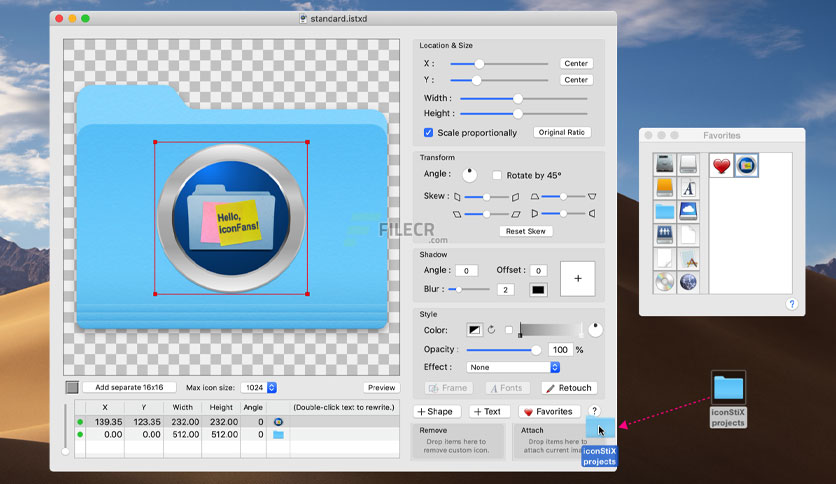Screen dimensions: 836x484
Task: Pick the blue round folder badge favorite
Action: click(746, 166)
